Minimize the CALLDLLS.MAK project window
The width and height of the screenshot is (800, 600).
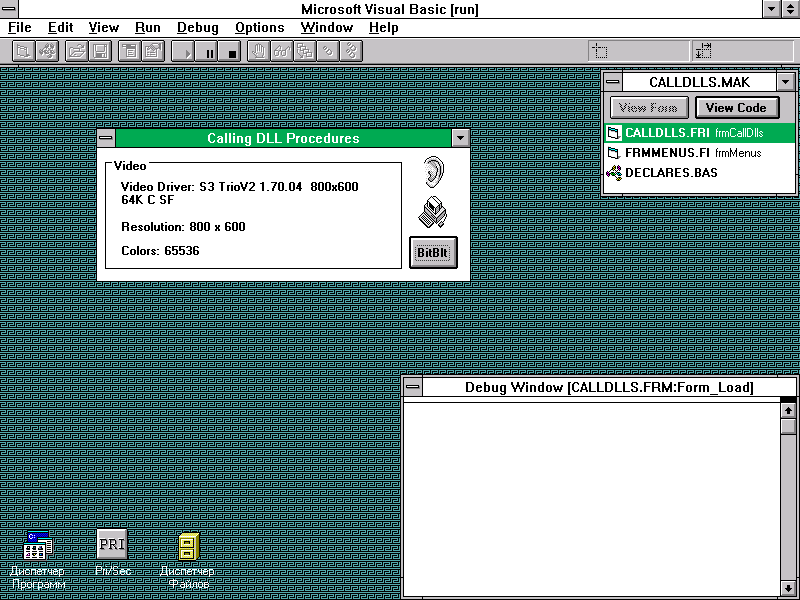point(786,82)
